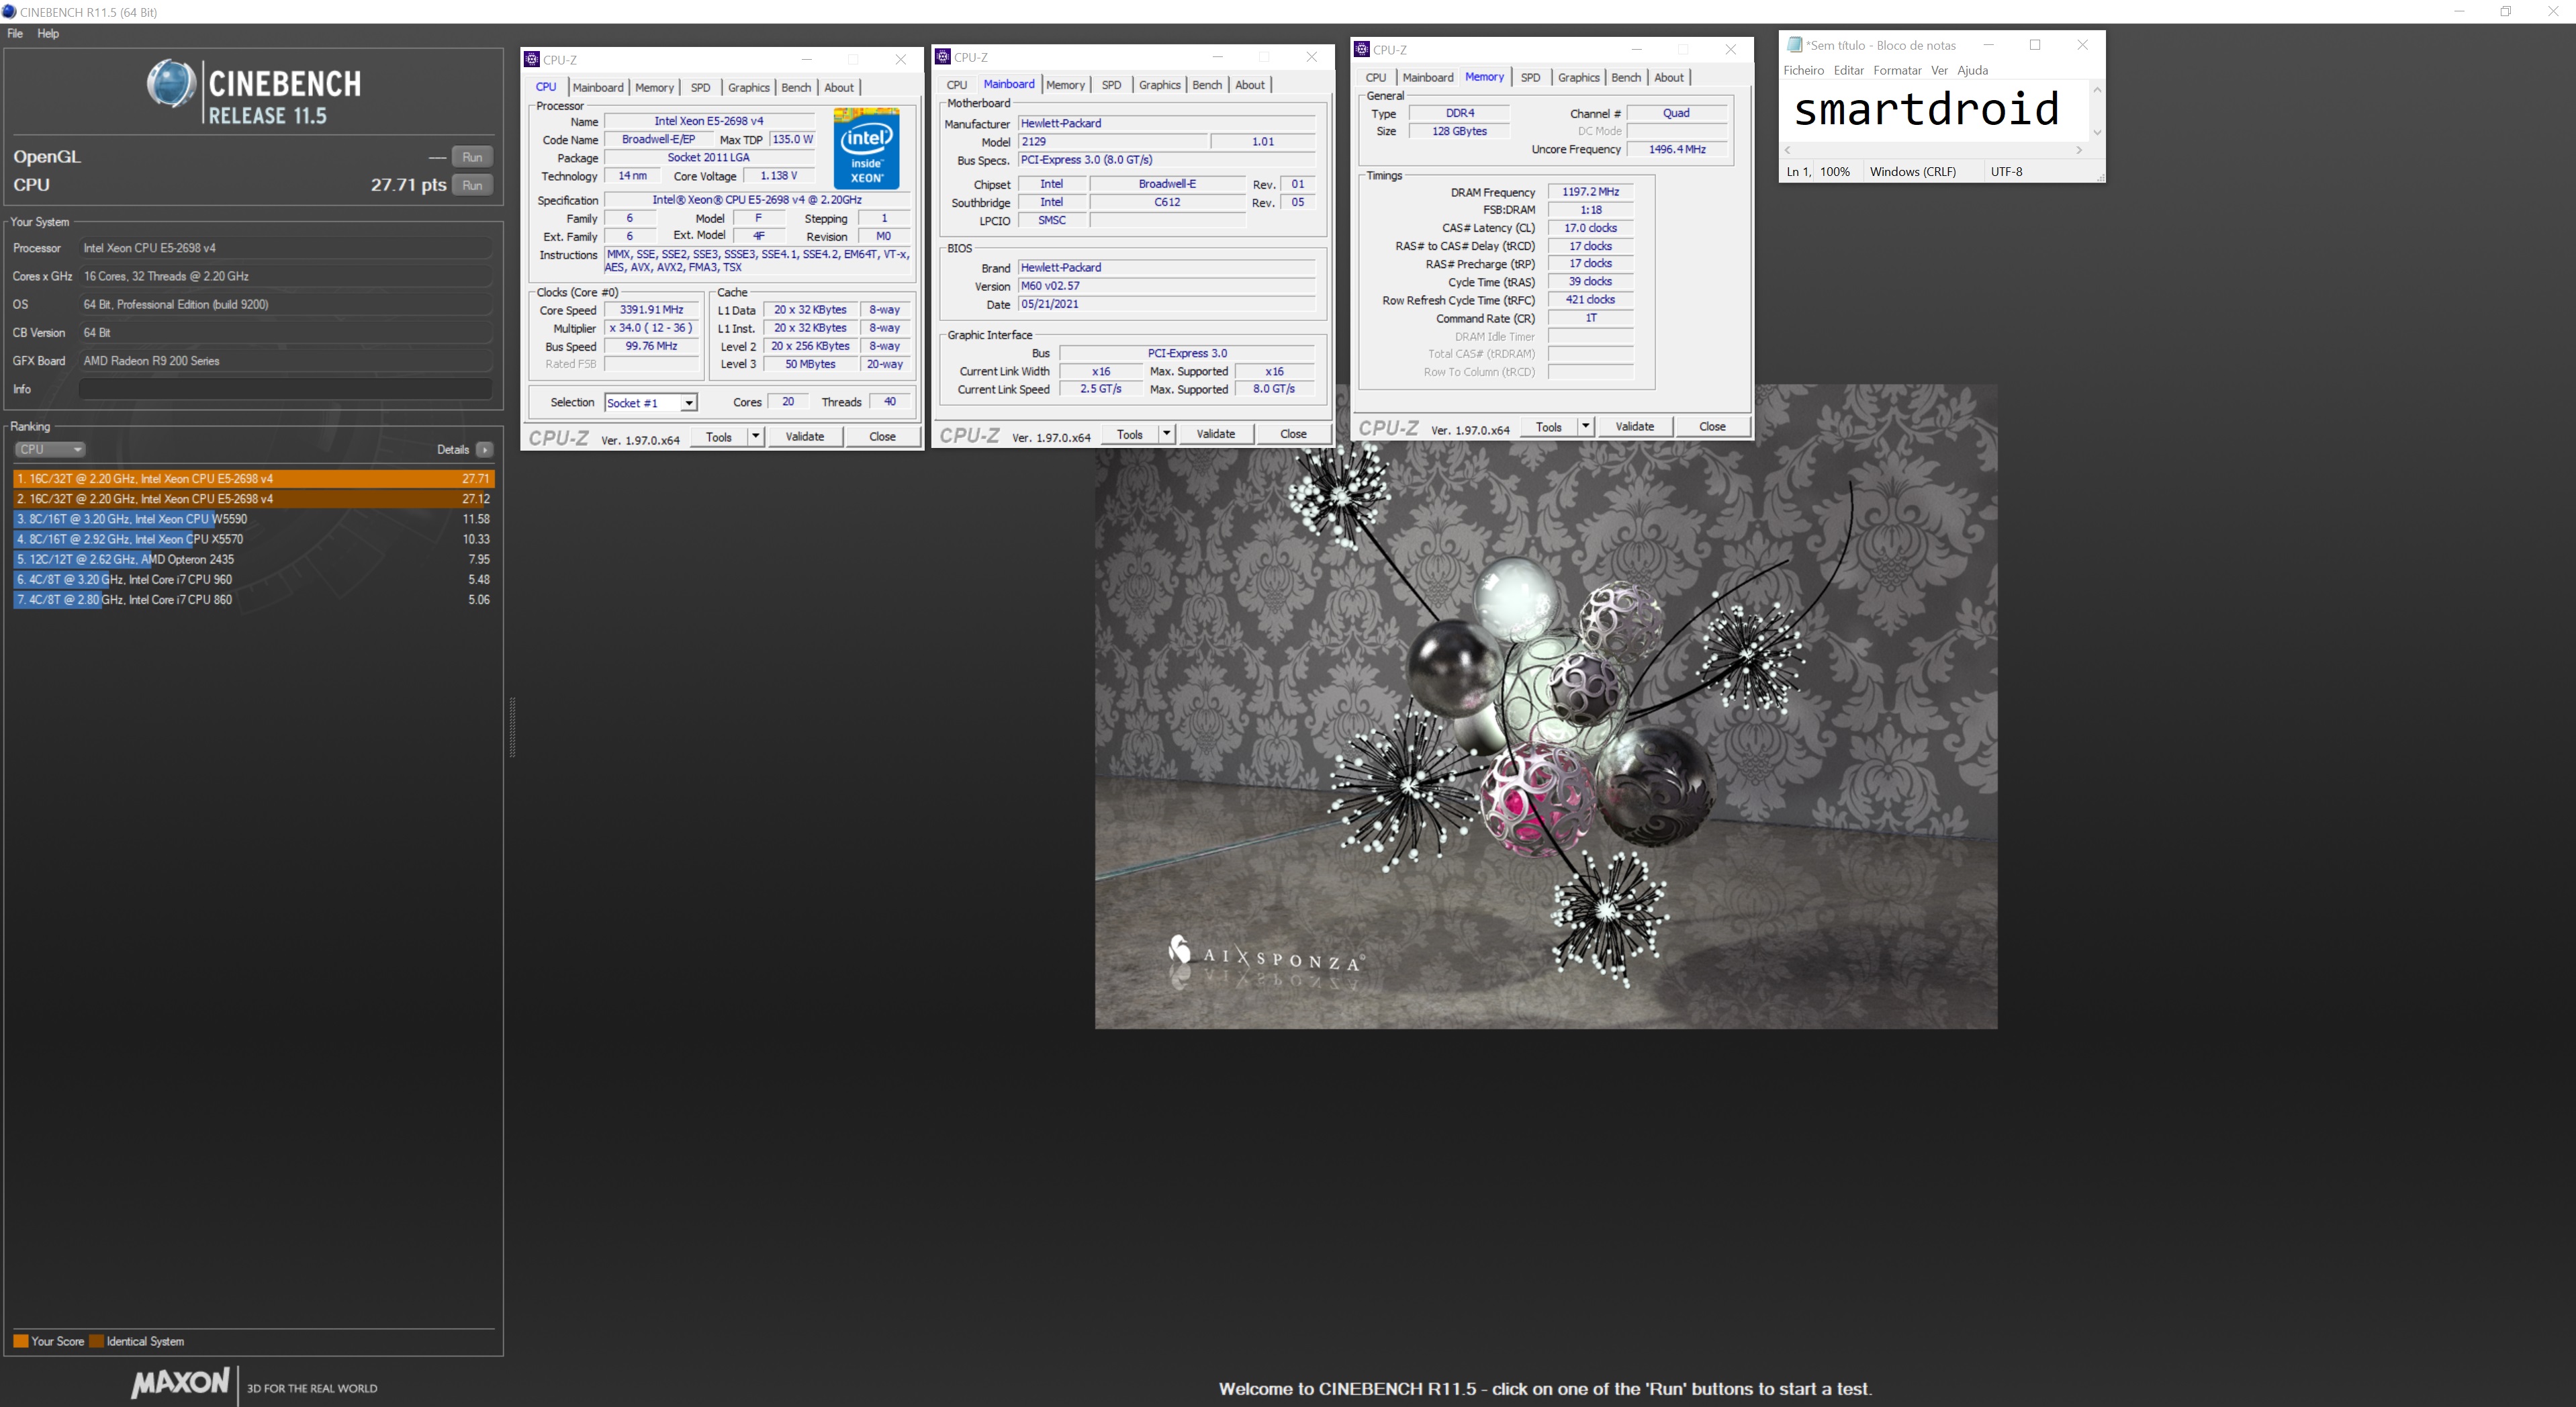Click the DRAM Frequency value 1197.2 MHz
Image resolution: width=2576 pixels, height=1407 pixels.
pos(1590,192)
